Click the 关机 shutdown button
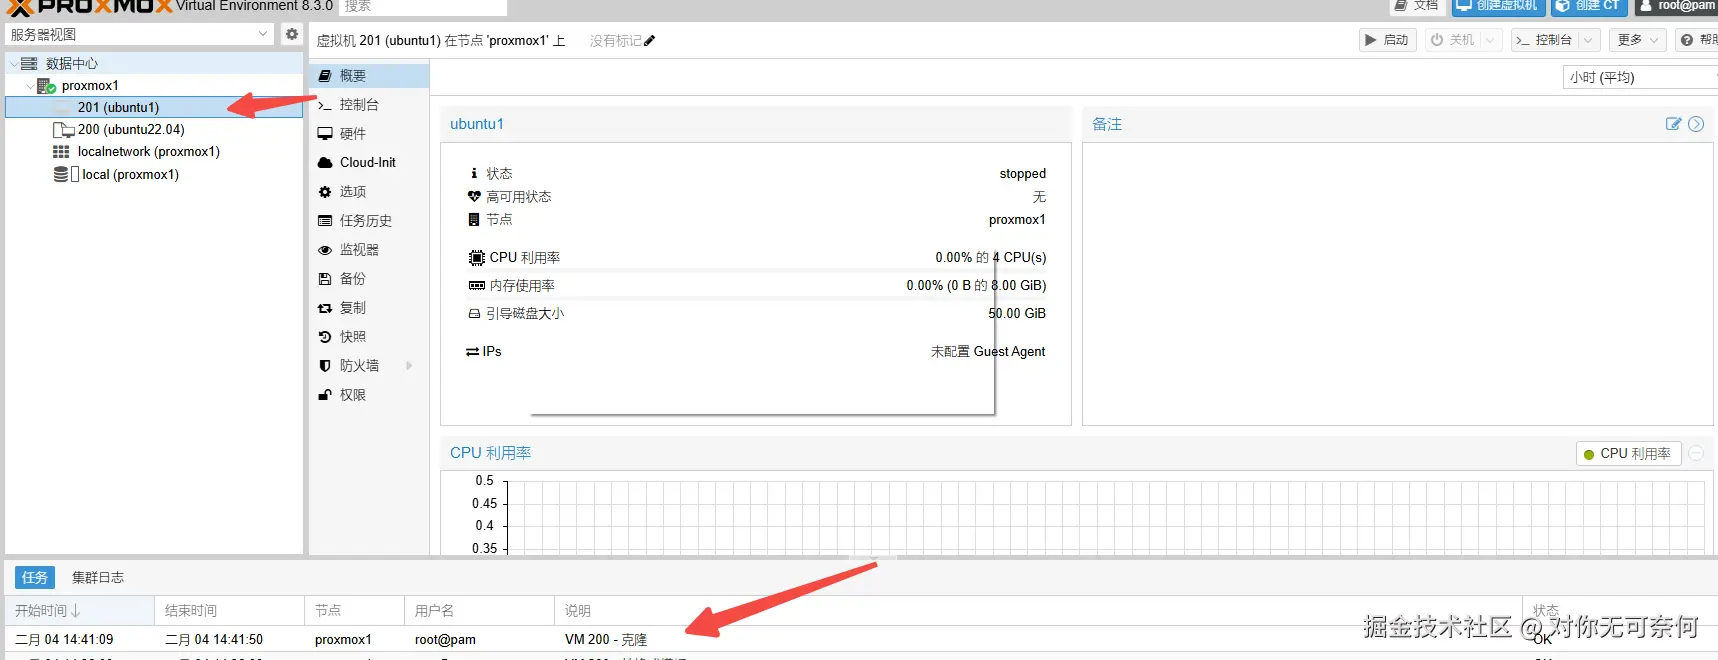The width and height of the screenshot is (1718, 660). pos(1452,40)
